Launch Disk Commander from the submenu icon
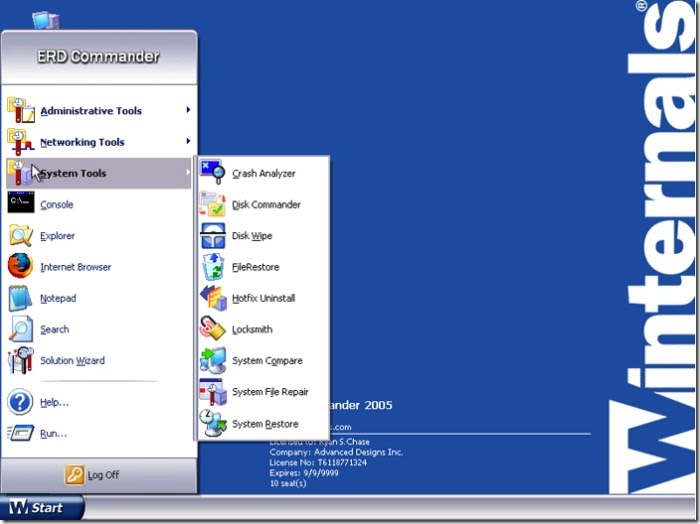 (213, 204)
